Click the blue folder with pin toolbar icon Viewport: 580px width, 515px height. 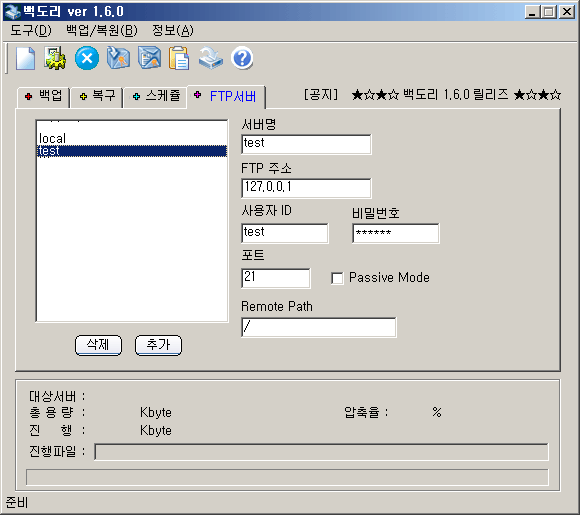pos(118,58)
